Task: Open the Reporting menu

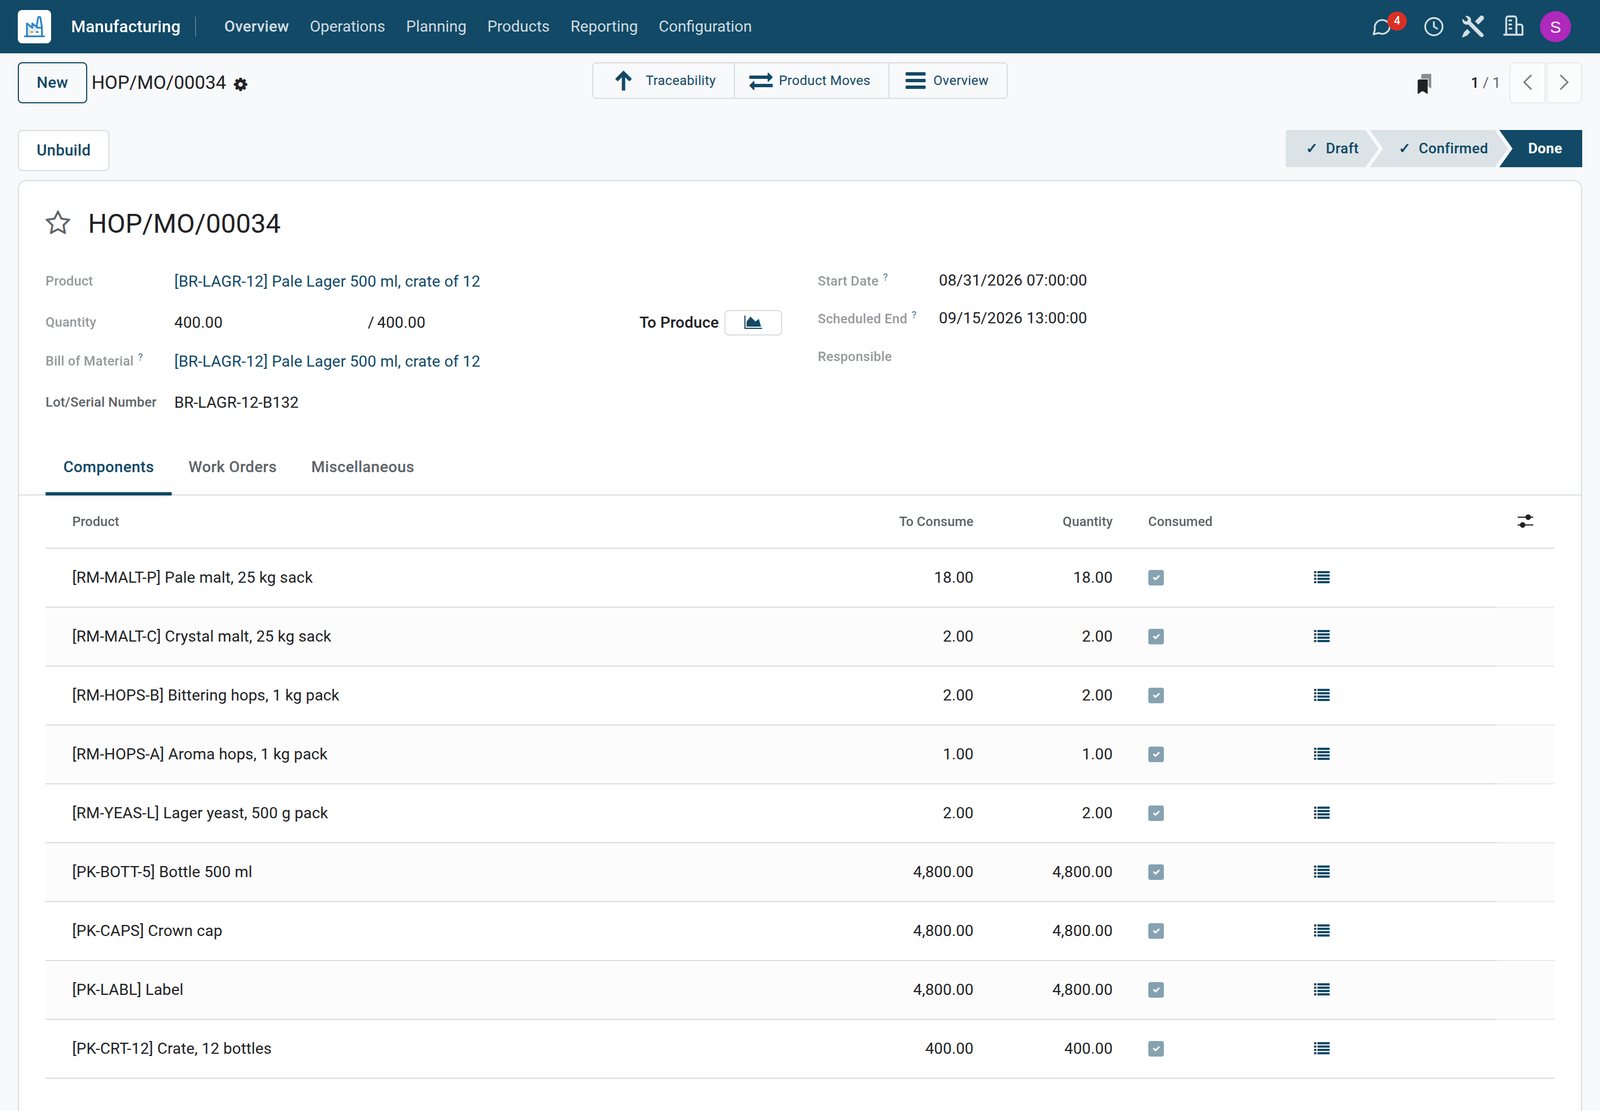Action: click(x=604, y=26)
